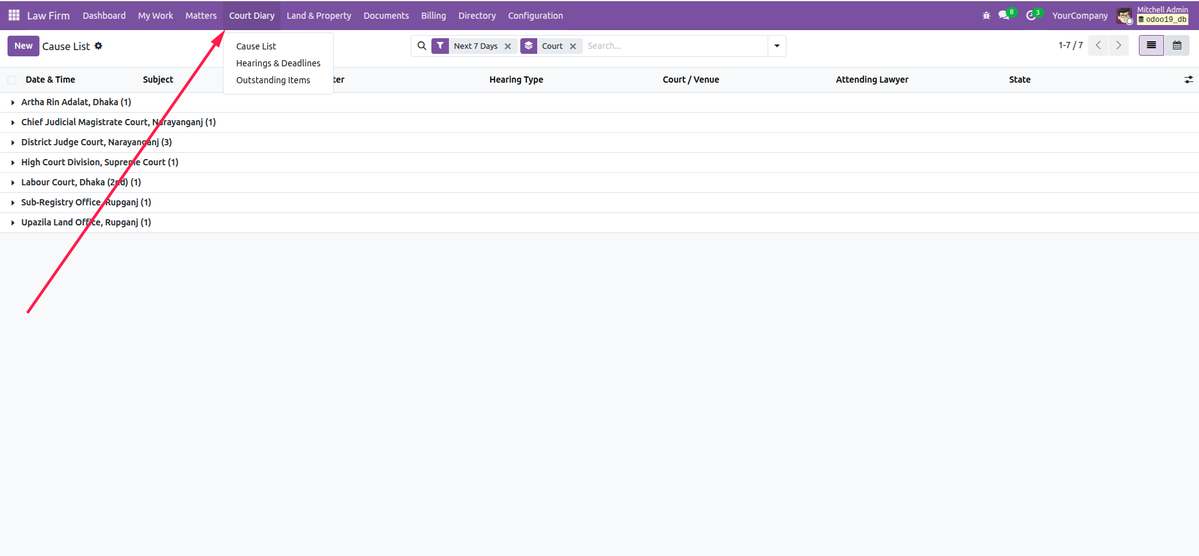Click the Law Firm app title
This screenshot has height=556, width=1199.
point(48,15)
